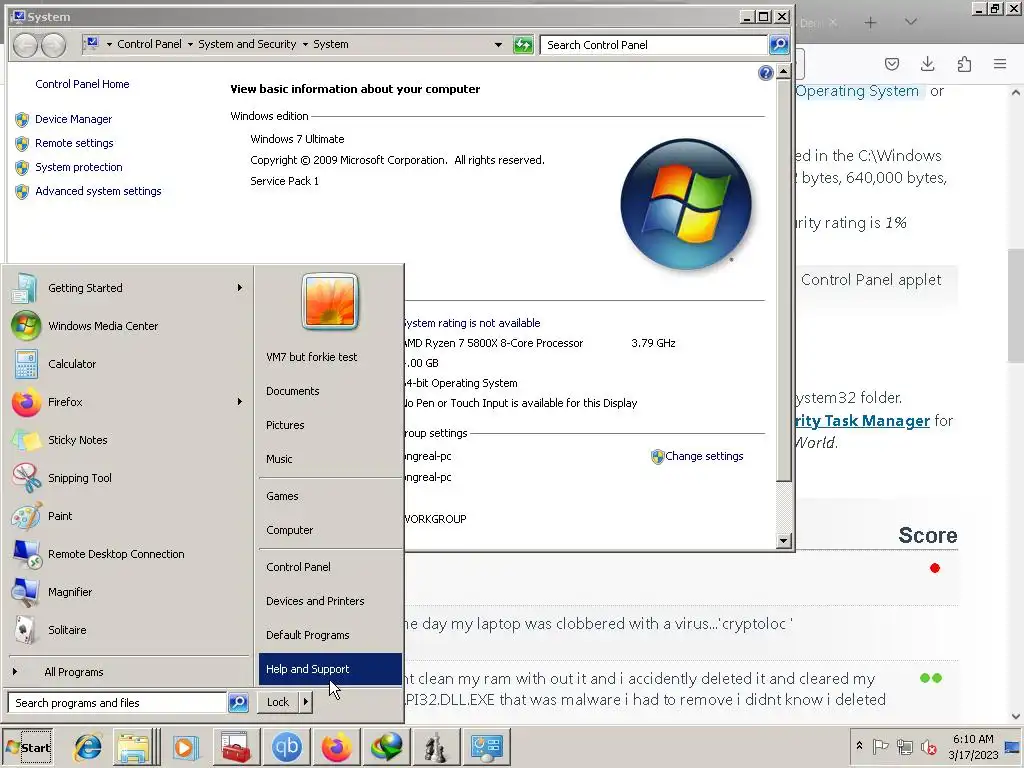Viewport: 1024px width, 768px height.
Task: Go forward in the System window
Action: 54,44
